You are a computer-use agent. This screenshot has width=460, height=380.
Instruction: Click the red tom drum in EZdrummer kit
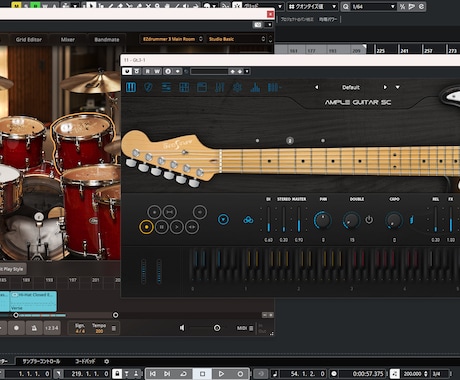83,142
